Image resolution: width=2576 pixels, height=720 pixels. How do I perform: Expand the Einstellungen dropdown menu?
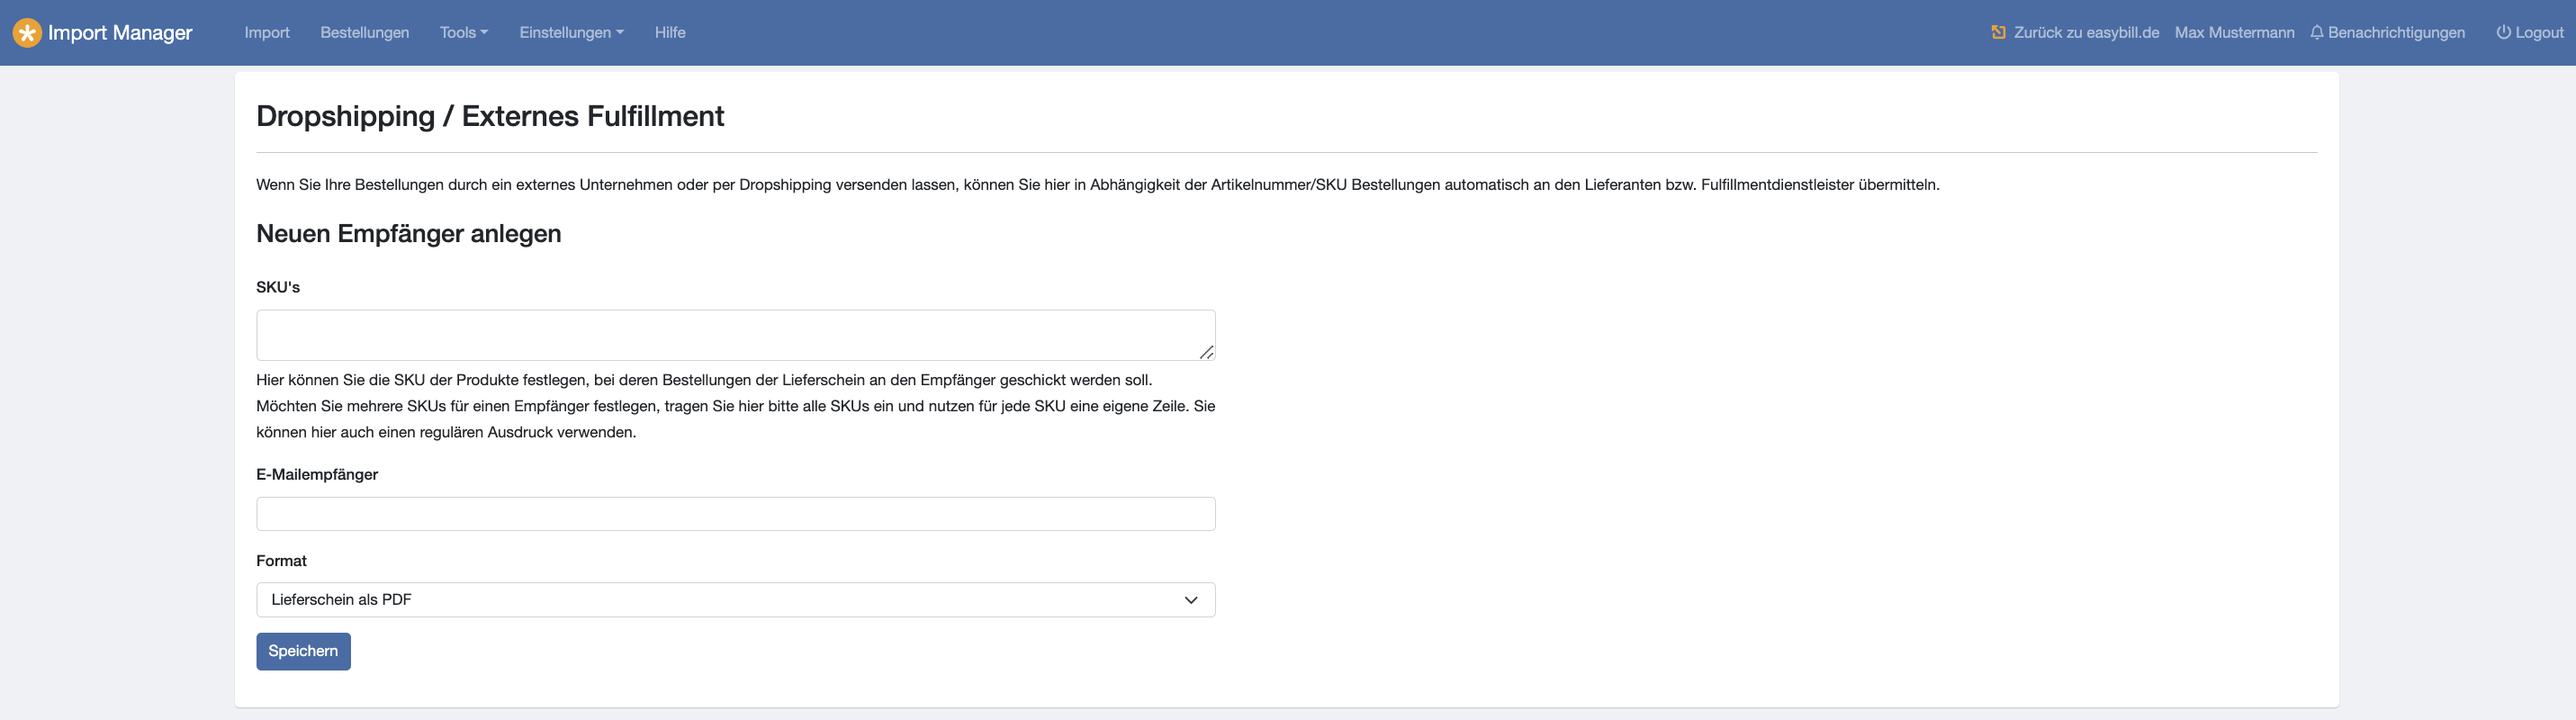571,33
